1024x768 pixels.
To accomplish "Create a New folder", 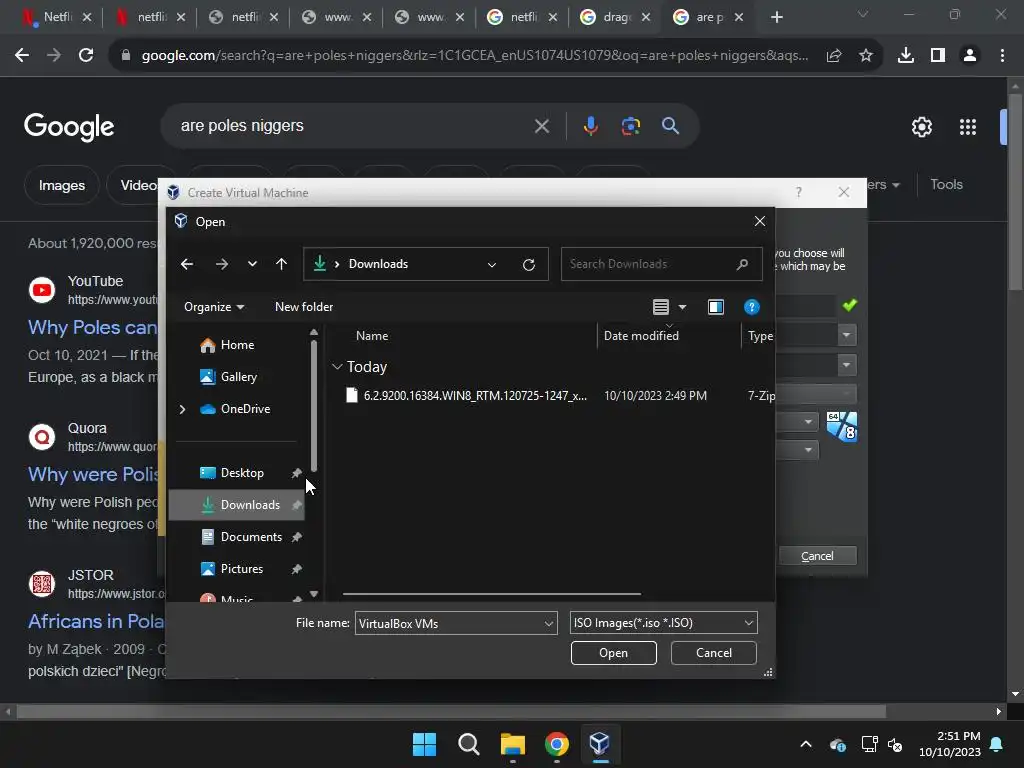I will click(x=304, y=307).
